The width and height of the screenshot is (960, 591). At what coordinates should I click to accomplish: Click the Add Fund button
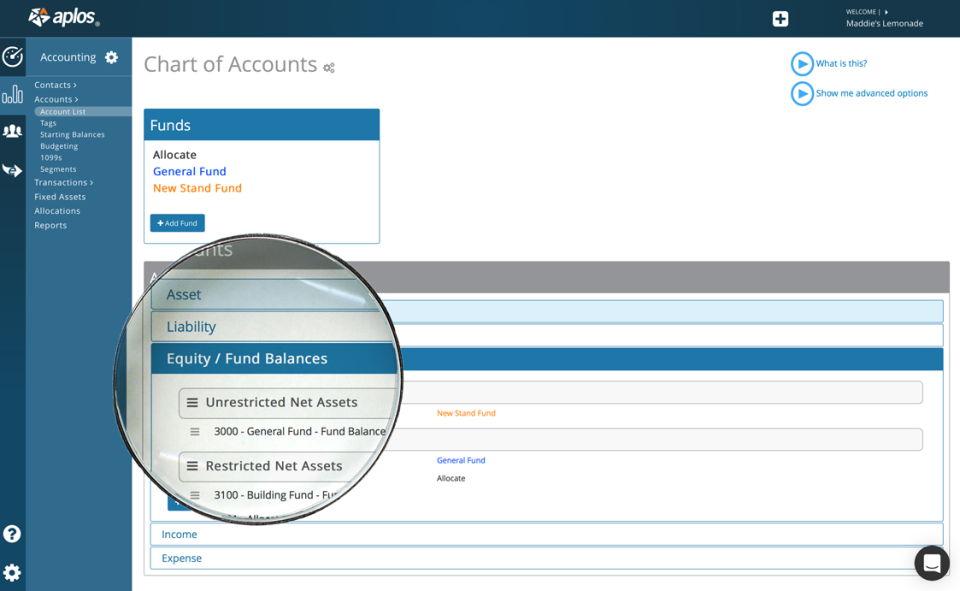point(178,223)
